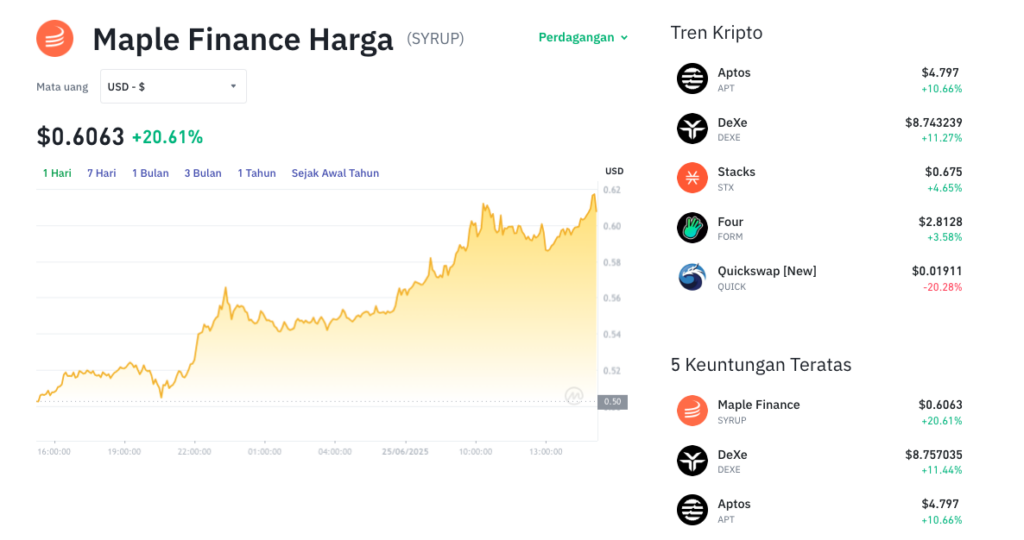Image resolution: width=1024 pixels, height=540 pixels.
Task: Click the Maple Finance SYRUP logo in header
Action: pos(55,39)
